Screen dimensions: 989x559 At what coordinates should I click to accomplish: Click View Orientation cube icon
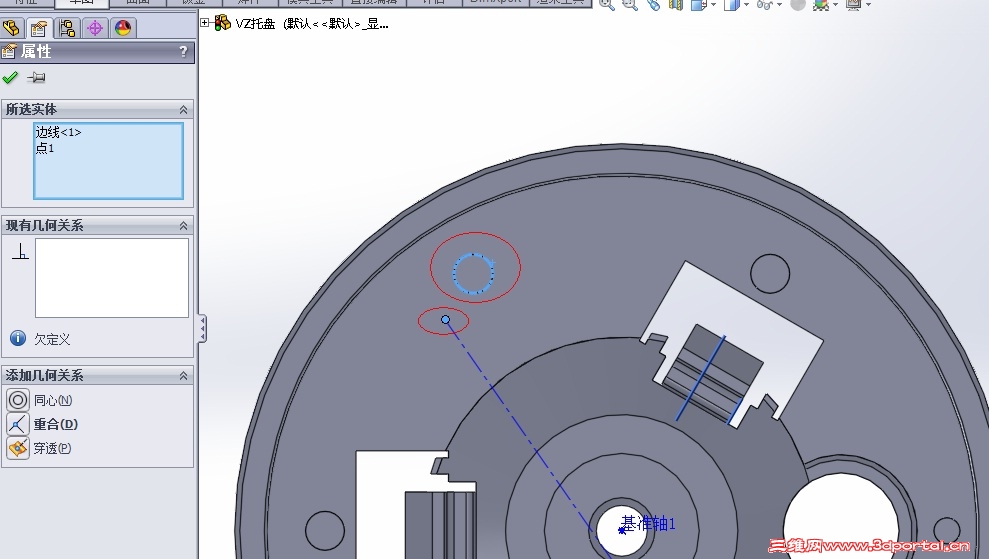pos(698,4)
